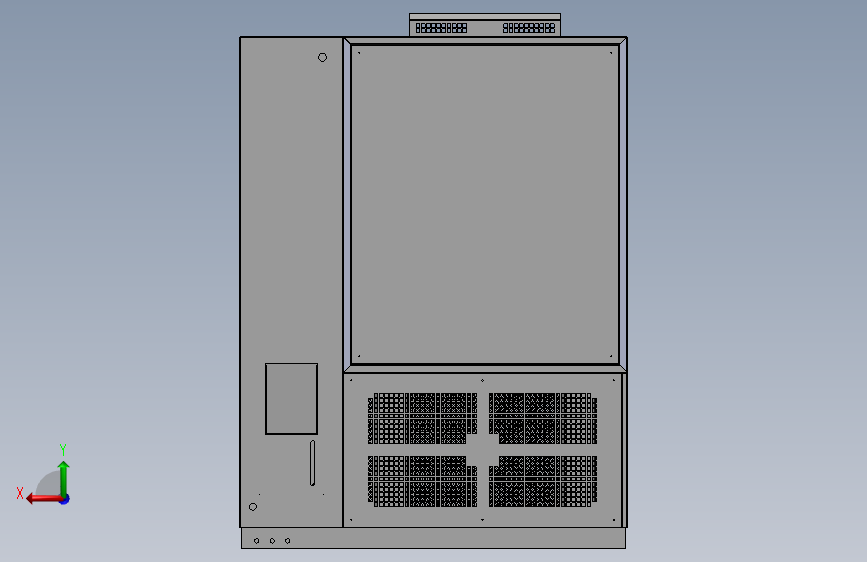Select the base plinth face of the cabinet

434,538
